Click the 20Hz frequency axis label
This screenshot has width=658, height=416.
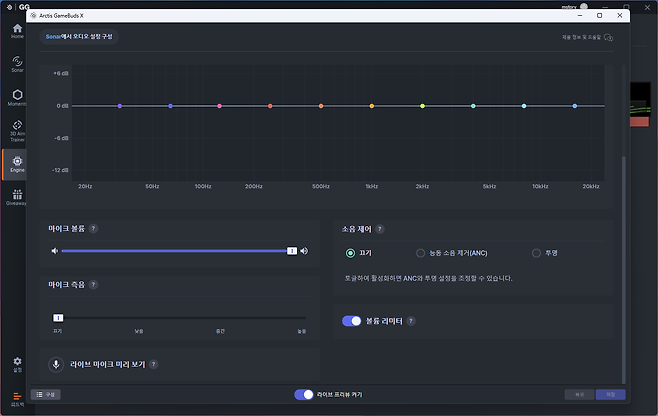[x=85, y=186]
